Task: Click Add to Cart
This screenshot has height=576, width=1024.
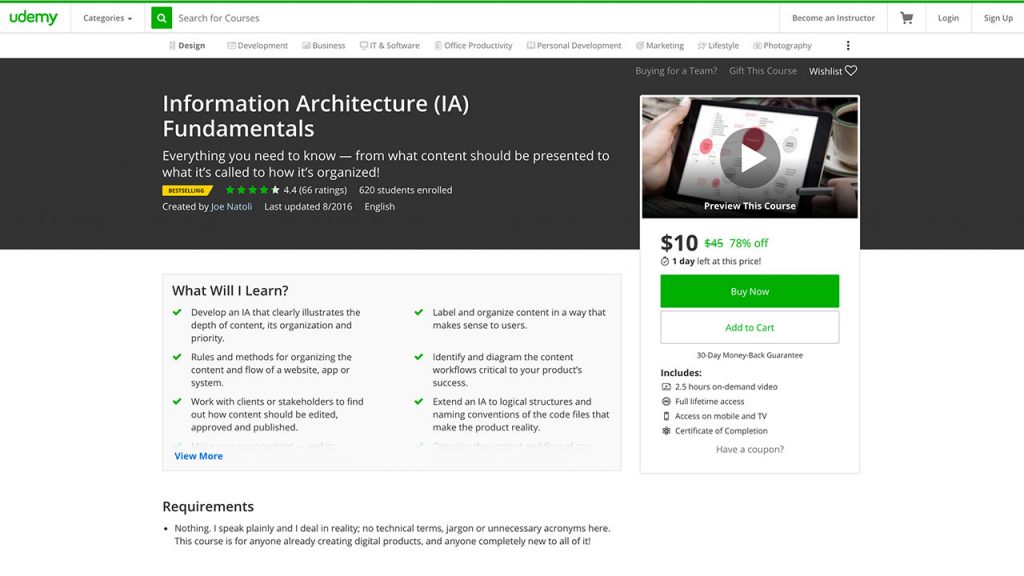Action: [748, 326]
